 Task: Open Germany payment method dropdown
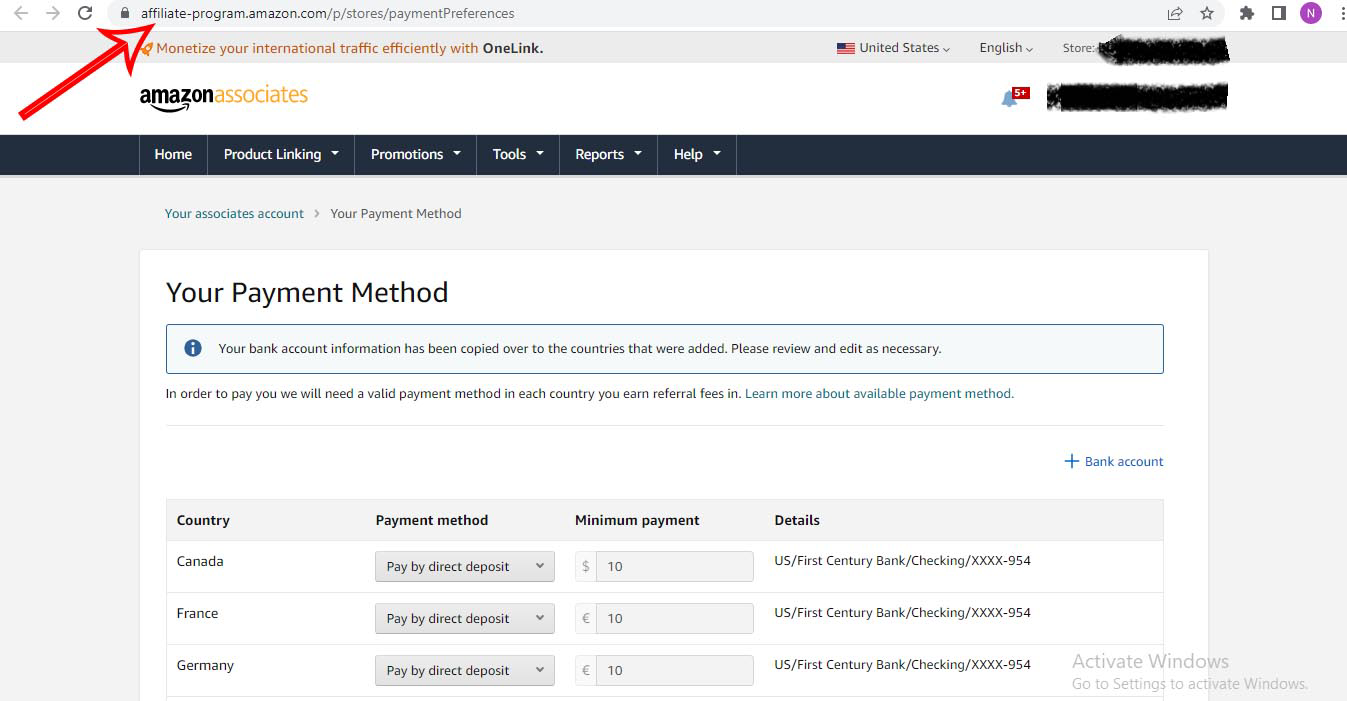(x=465, y=670)
